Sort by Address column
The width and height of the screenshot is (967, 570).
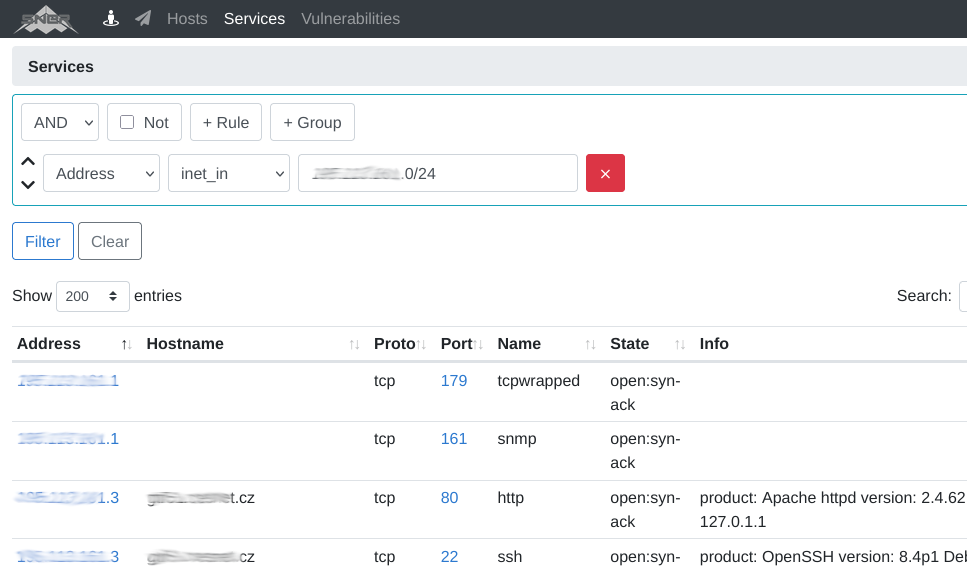point(74,344)
